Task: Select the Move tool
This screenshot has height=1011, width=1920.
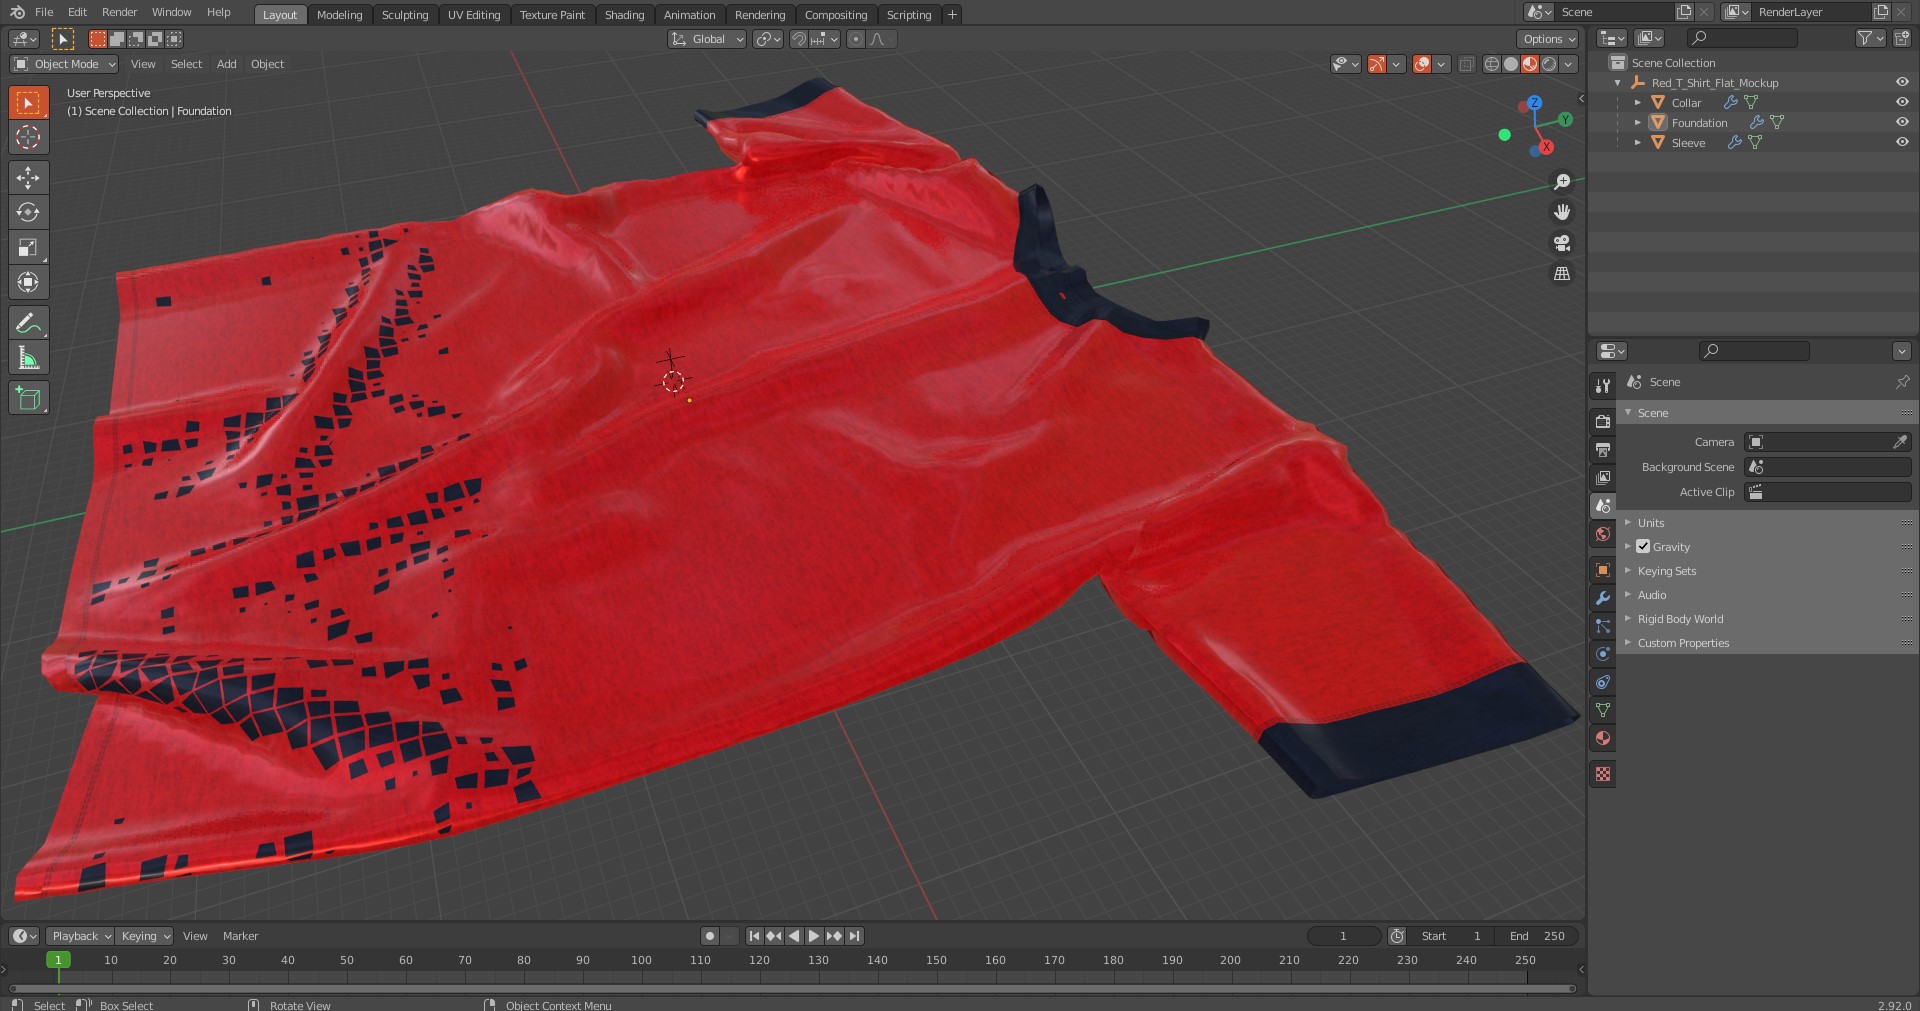Action: click(x=28, y=178)
